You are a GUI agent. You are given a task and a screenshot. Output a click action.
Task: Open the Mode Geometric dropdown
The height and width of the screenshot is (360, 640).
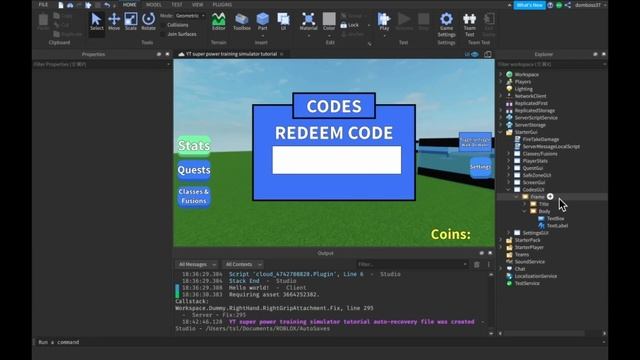(x=191, y=16)
